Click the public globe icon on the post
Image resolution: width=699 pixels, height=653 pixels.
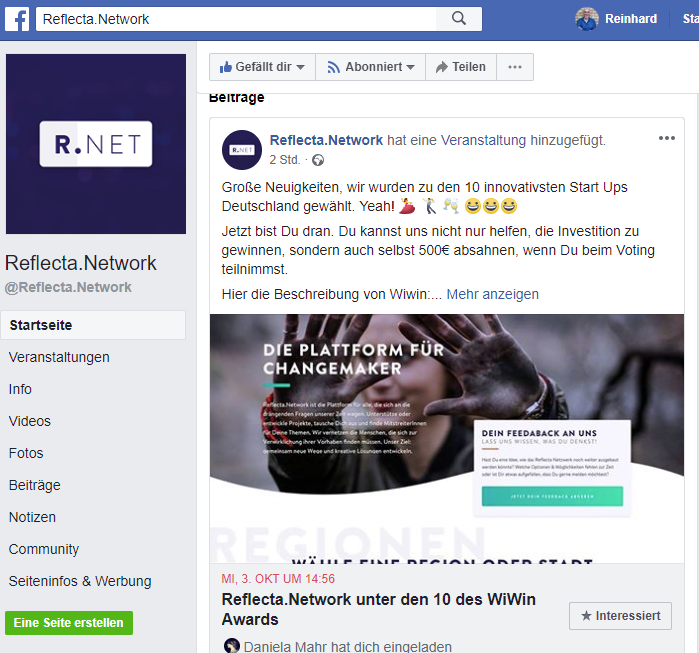318,160
